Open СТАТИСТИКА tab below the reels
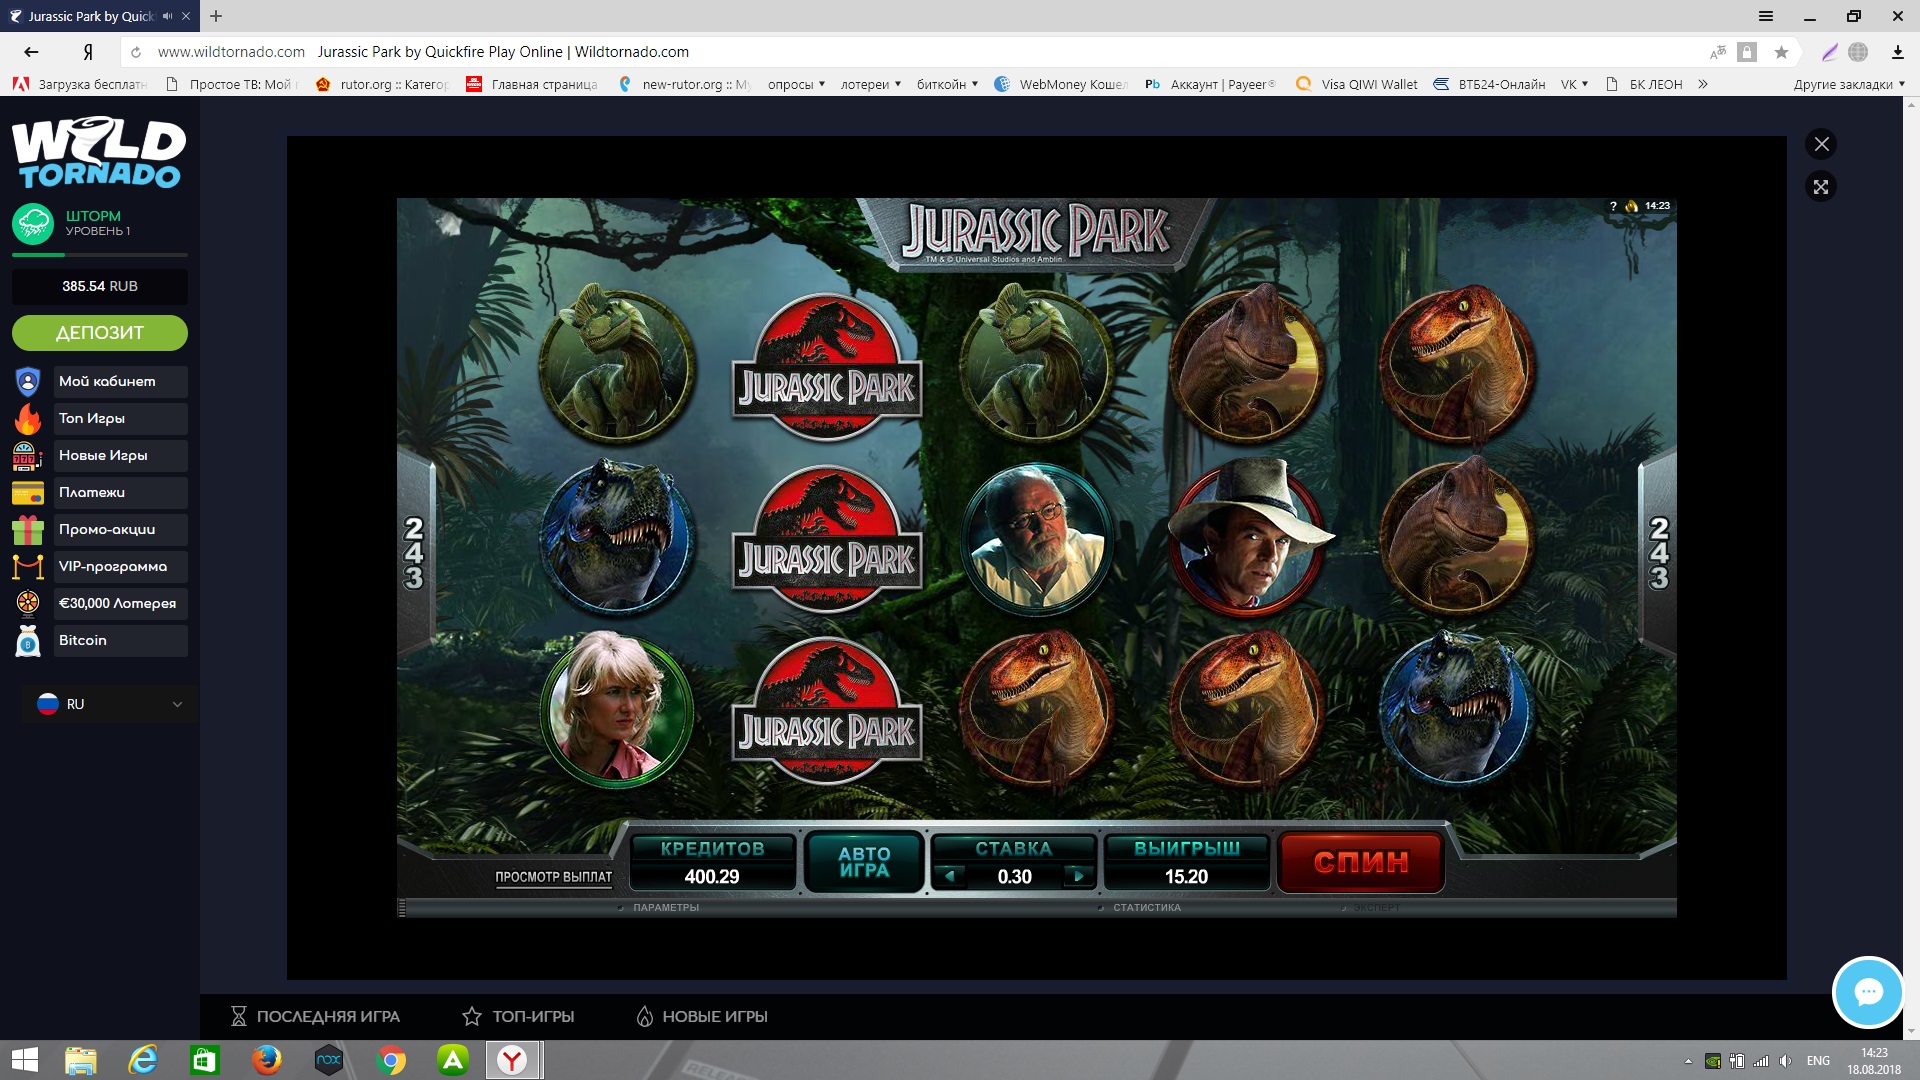 tap(1146, 908)
